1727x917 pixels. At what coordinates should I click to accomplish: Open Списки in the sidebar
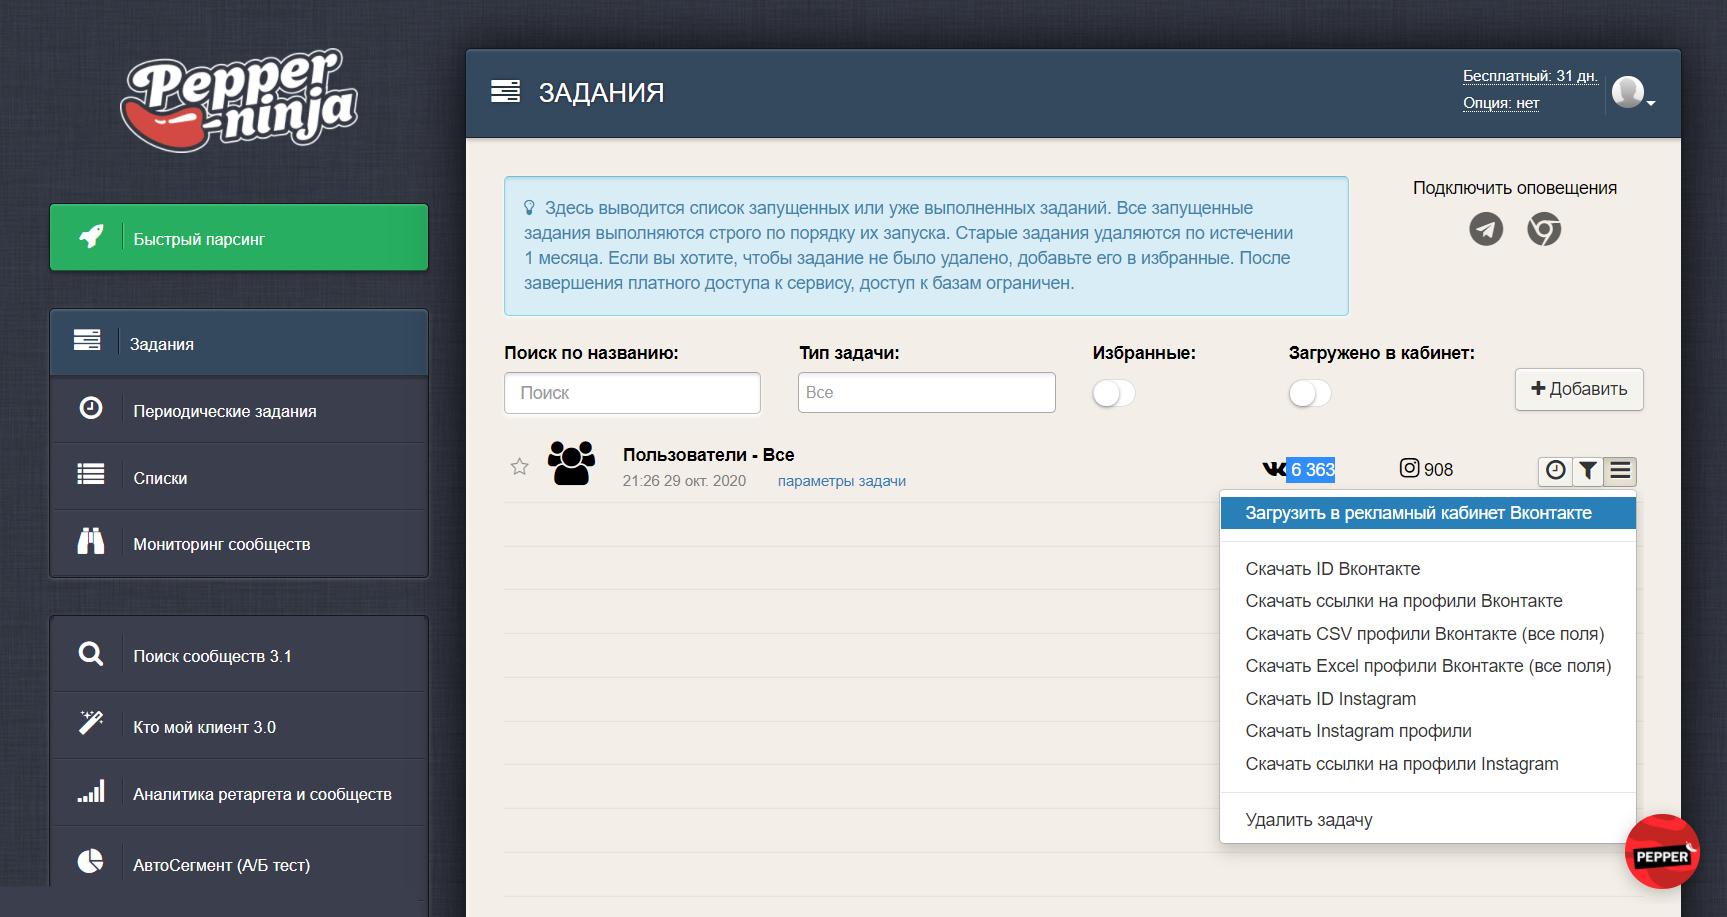click(x=239, y=477)
